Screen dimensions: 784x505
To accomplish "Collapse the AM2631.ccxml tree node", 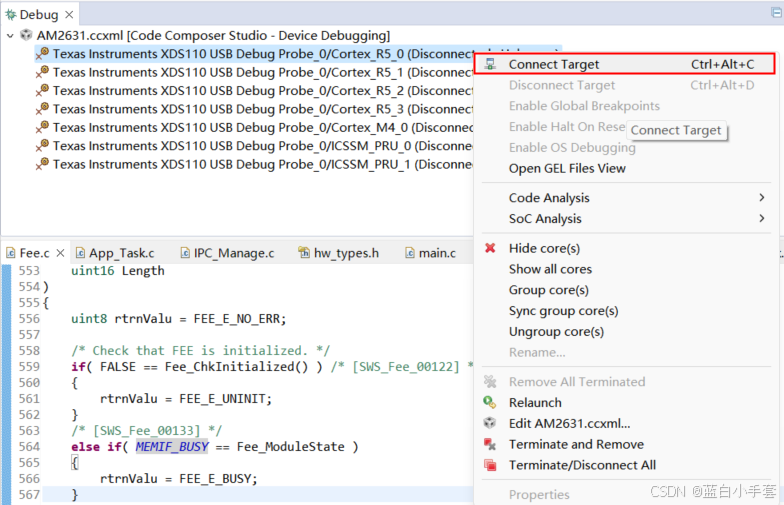I will point(10,36).
